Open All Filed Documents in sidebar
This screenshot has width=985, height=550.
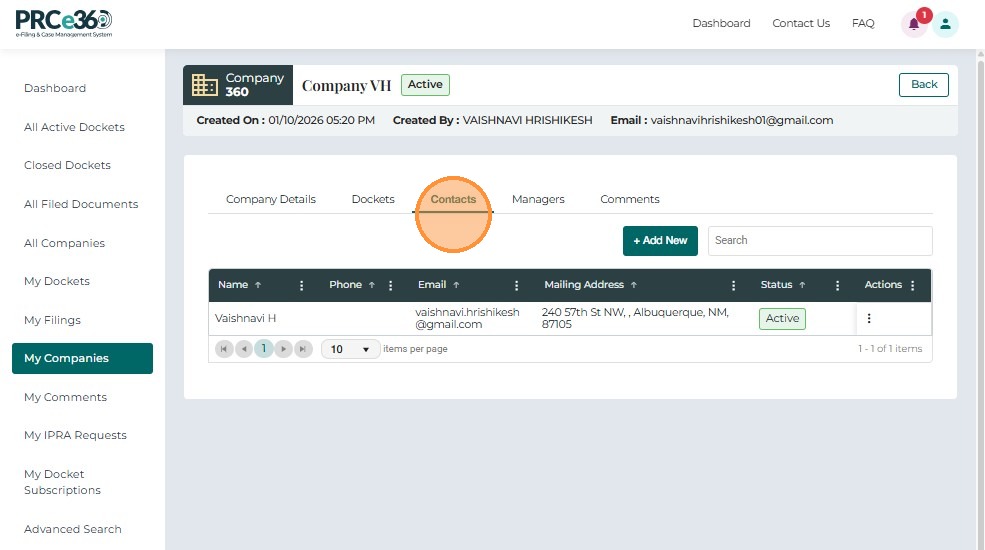tap(81, 204)
